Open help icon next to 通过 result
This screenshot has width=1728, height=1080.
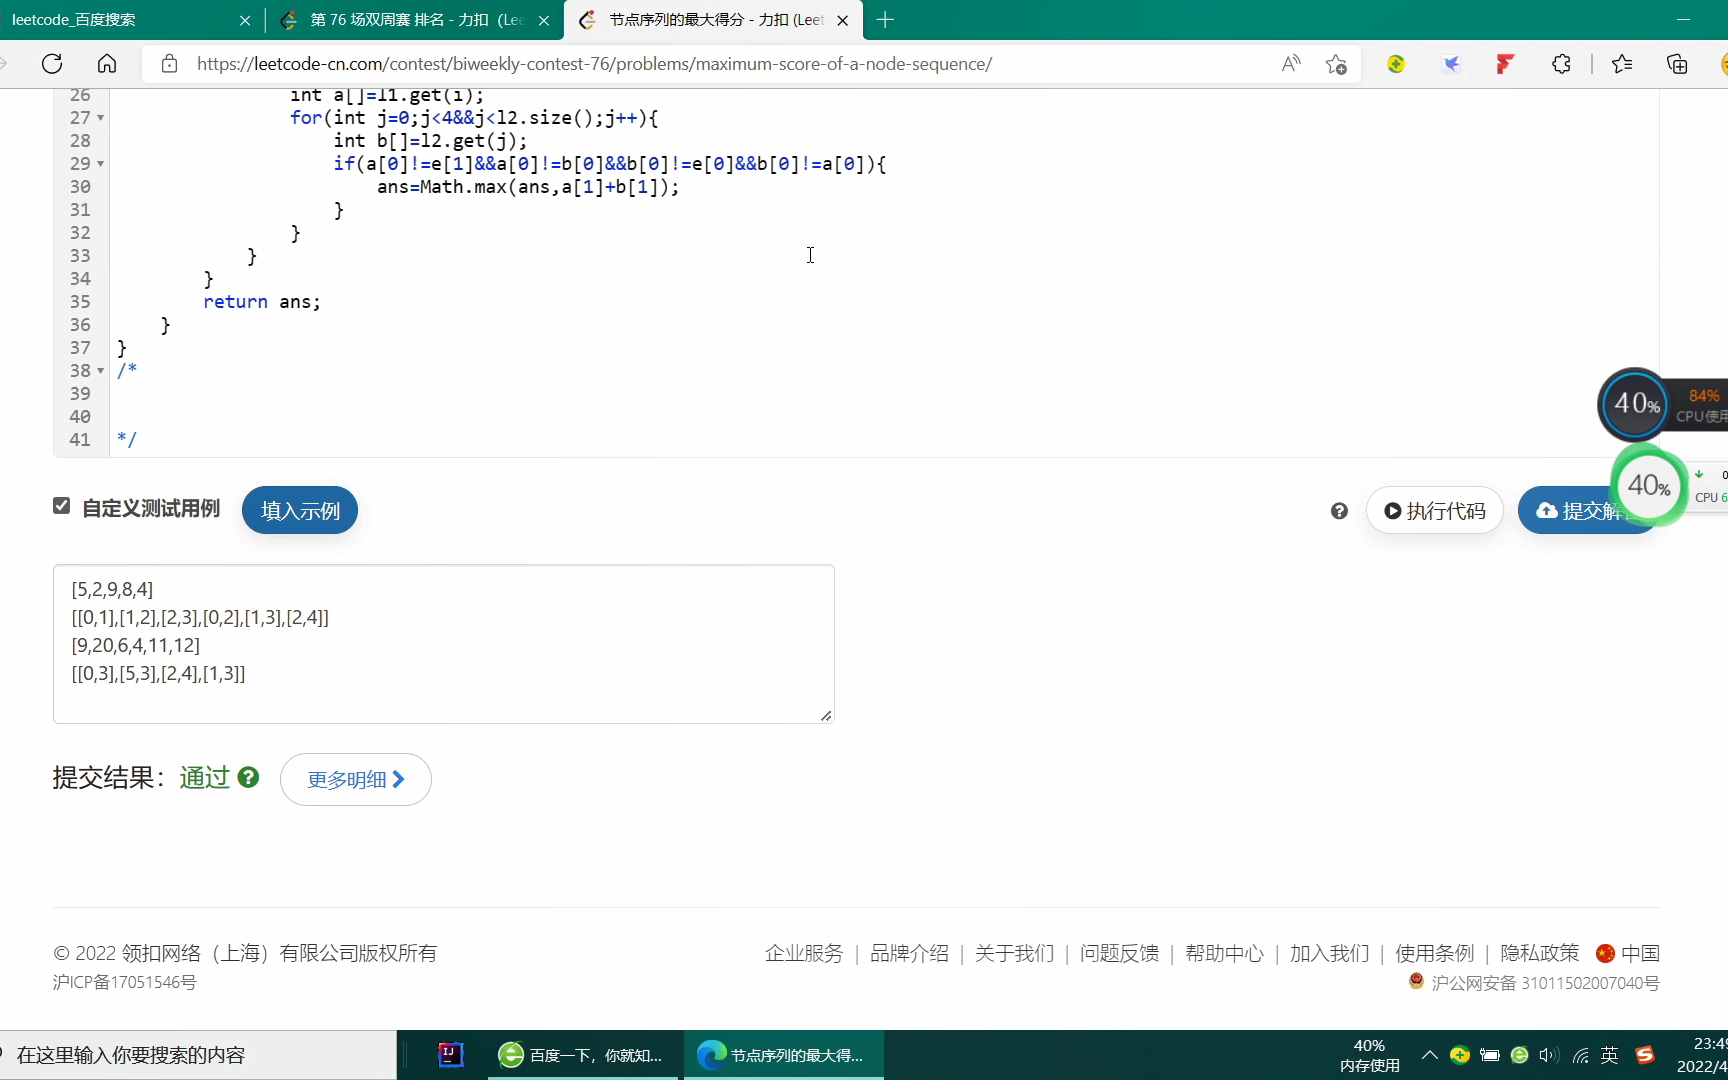tap(249, 777)
